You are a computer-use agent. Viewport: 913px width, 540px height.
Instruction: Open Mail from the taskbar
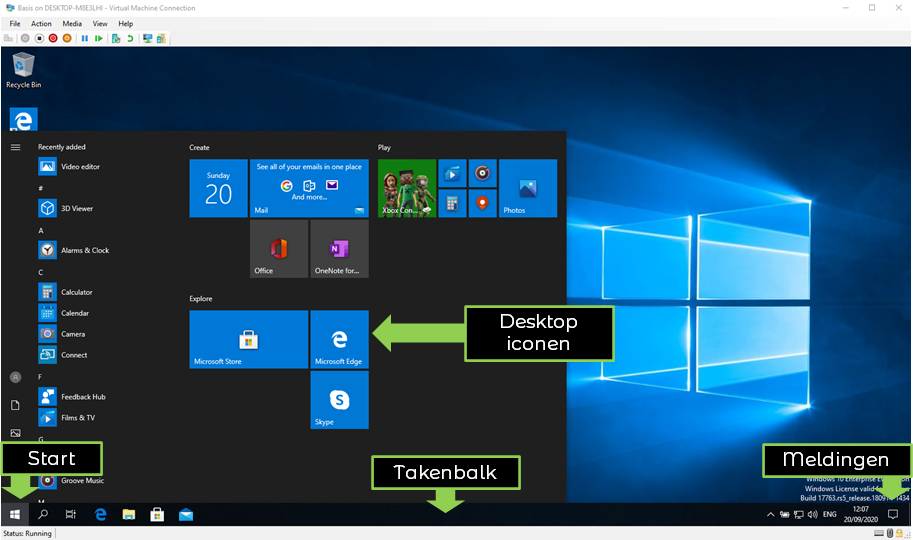pos(186,514)
